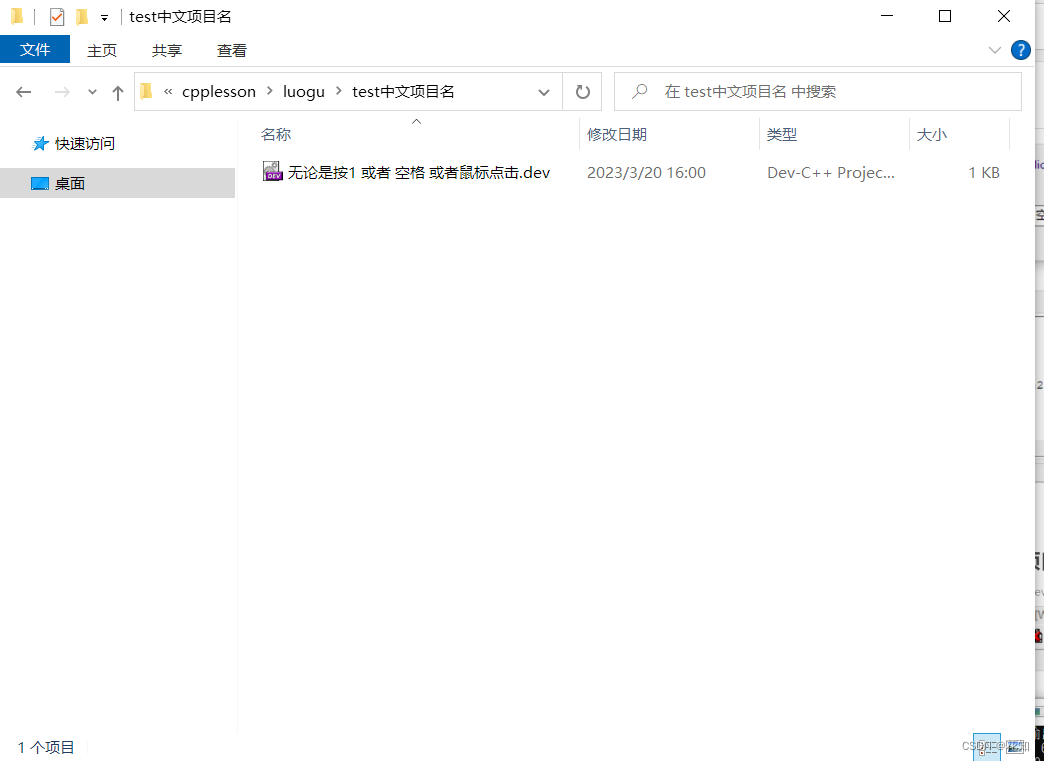Image resolution: width=1044 pixels, height=761 pixels.
Task: Switch to the 共享 ribbon tab
Action: 166,51
